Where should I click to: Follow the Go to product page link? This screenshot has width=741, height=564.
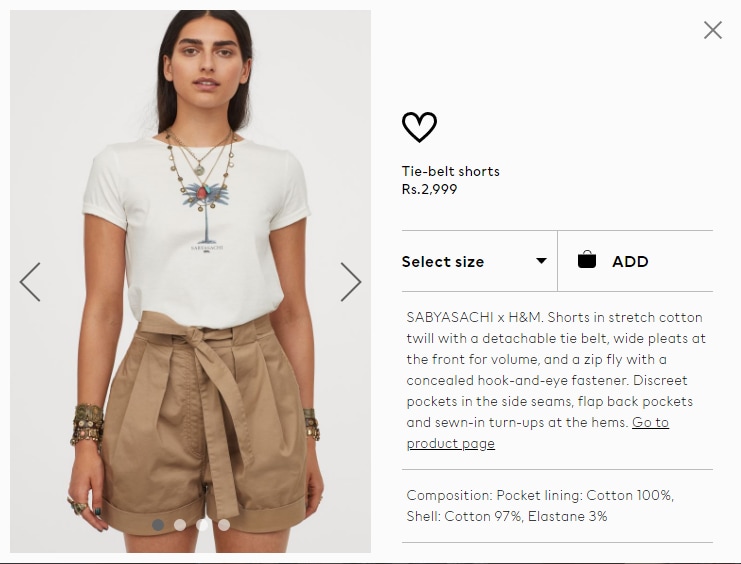coord(537,433)
